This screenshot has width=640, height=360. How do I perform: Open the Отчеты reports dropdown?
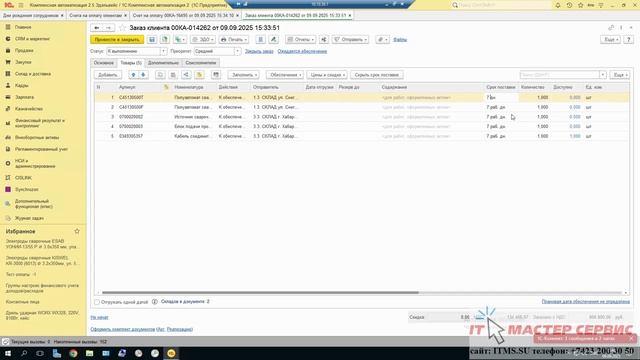click(x=300, y=40)
